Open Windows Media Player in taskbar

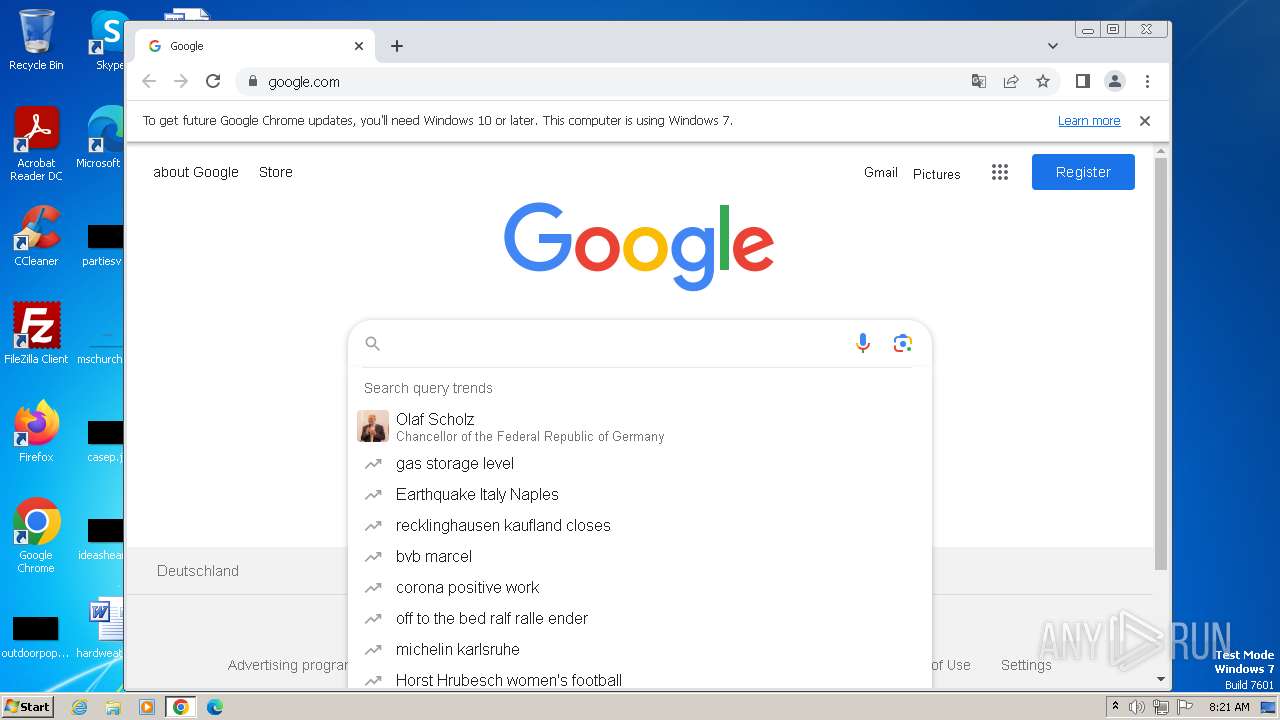(x=147, y=707)
